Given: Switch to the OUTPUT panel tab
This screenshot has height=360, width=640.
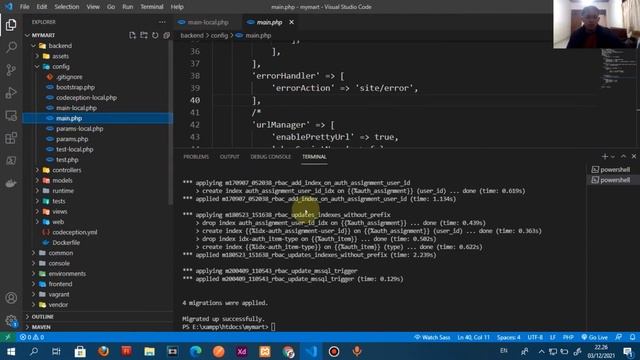Looking at the screenshot, I should point(229,157).
